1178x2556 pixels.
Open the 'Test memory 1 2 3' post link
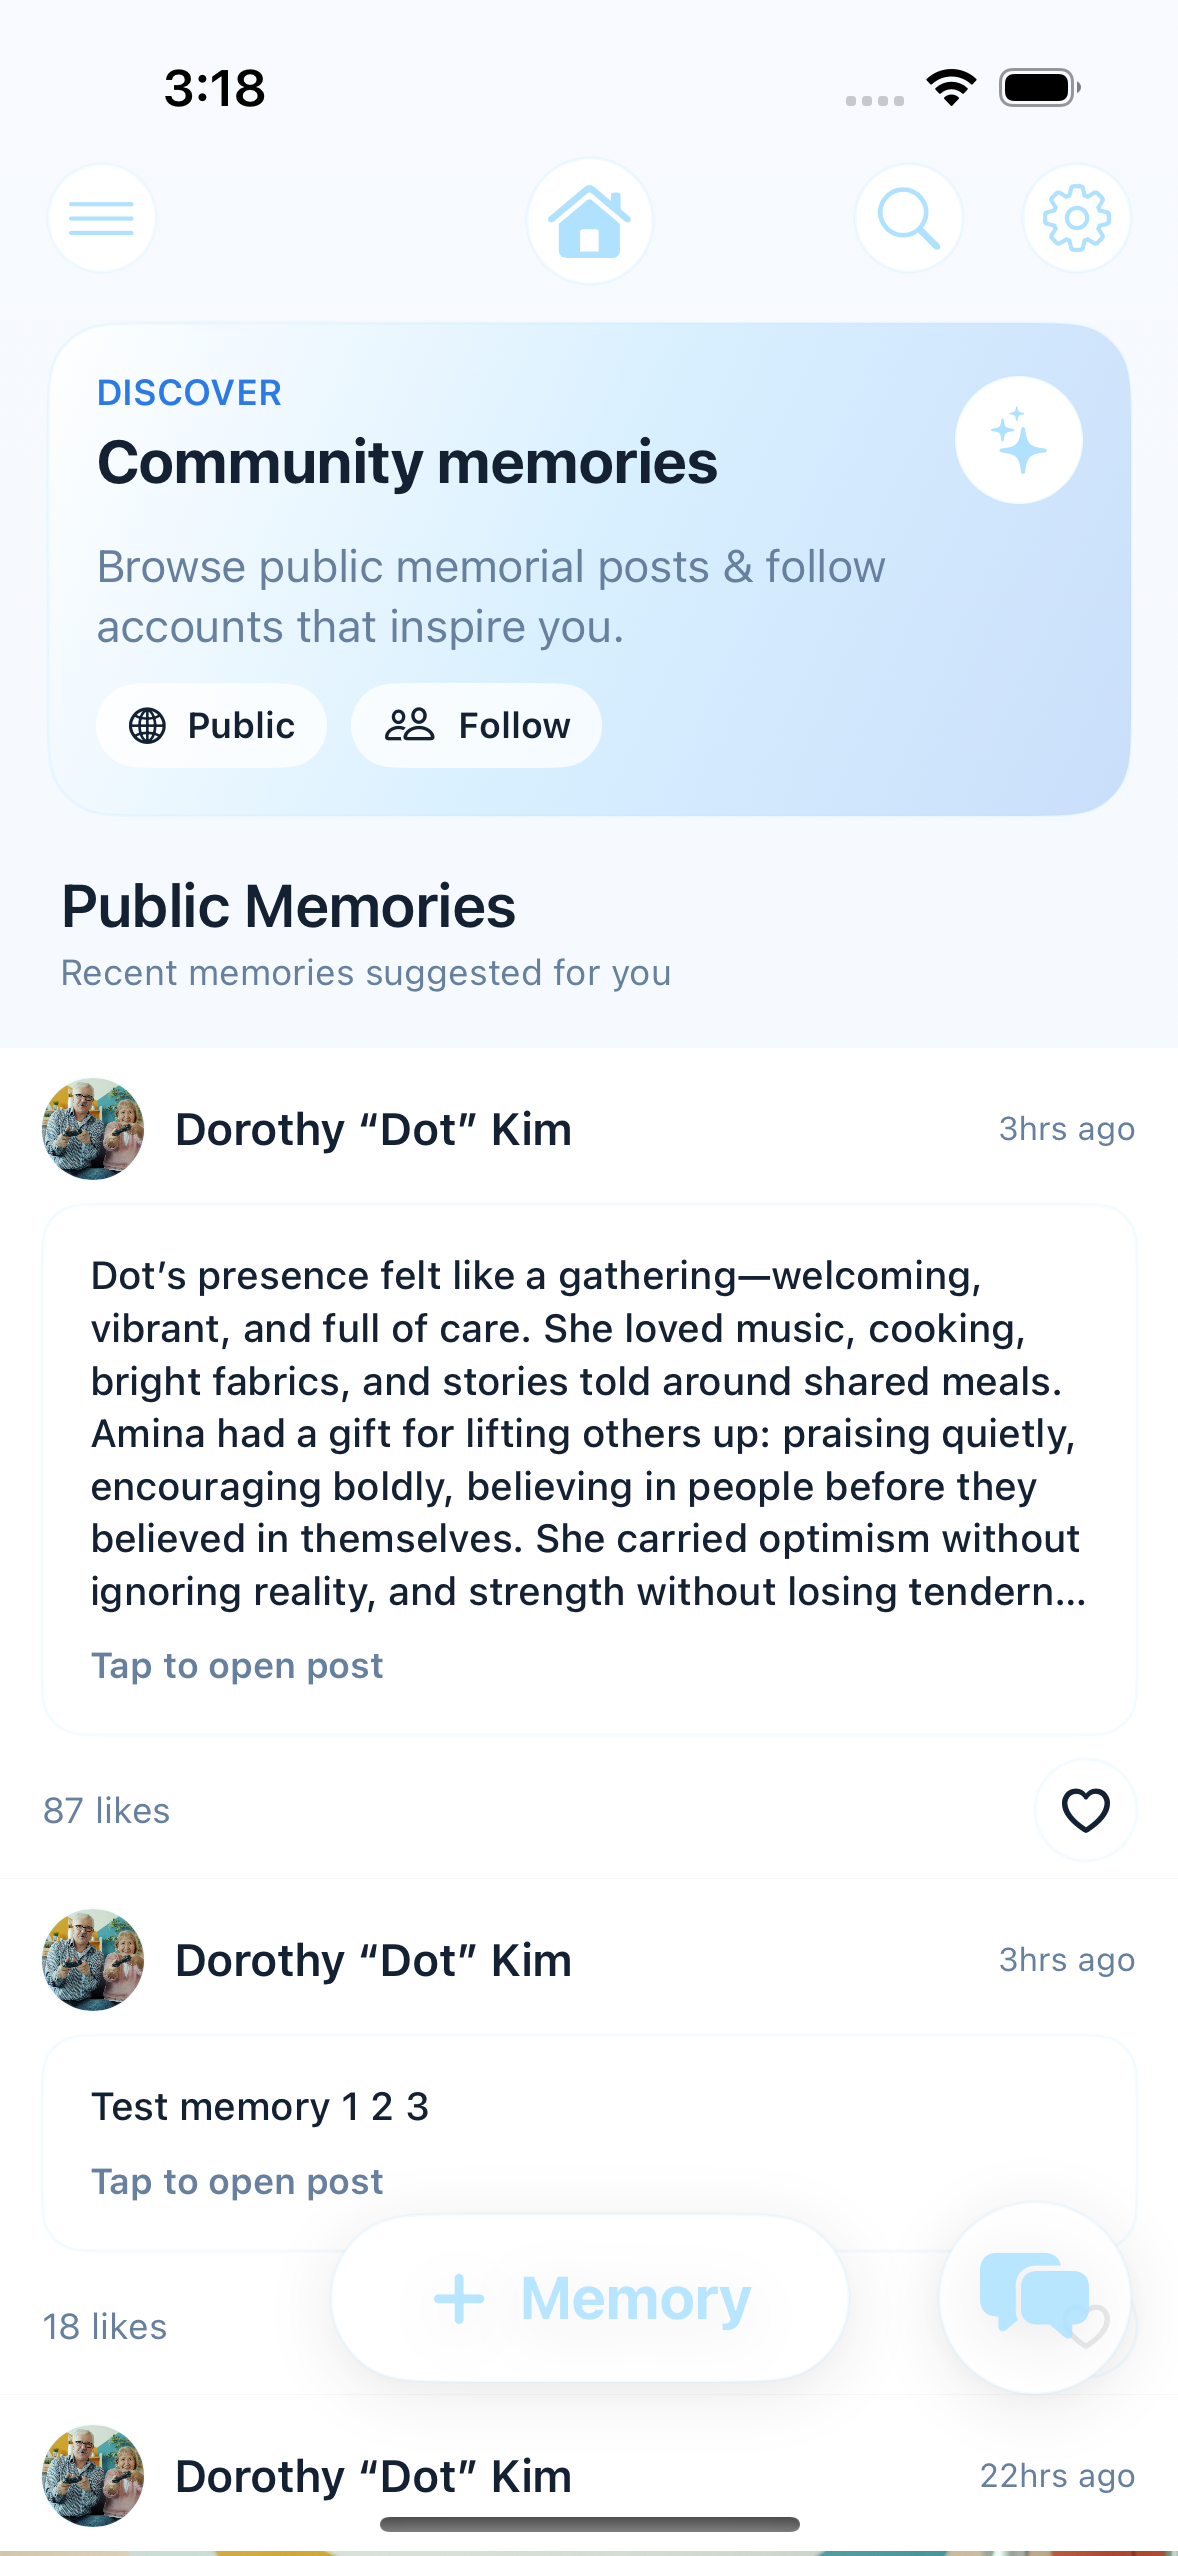pos(237,2181)
